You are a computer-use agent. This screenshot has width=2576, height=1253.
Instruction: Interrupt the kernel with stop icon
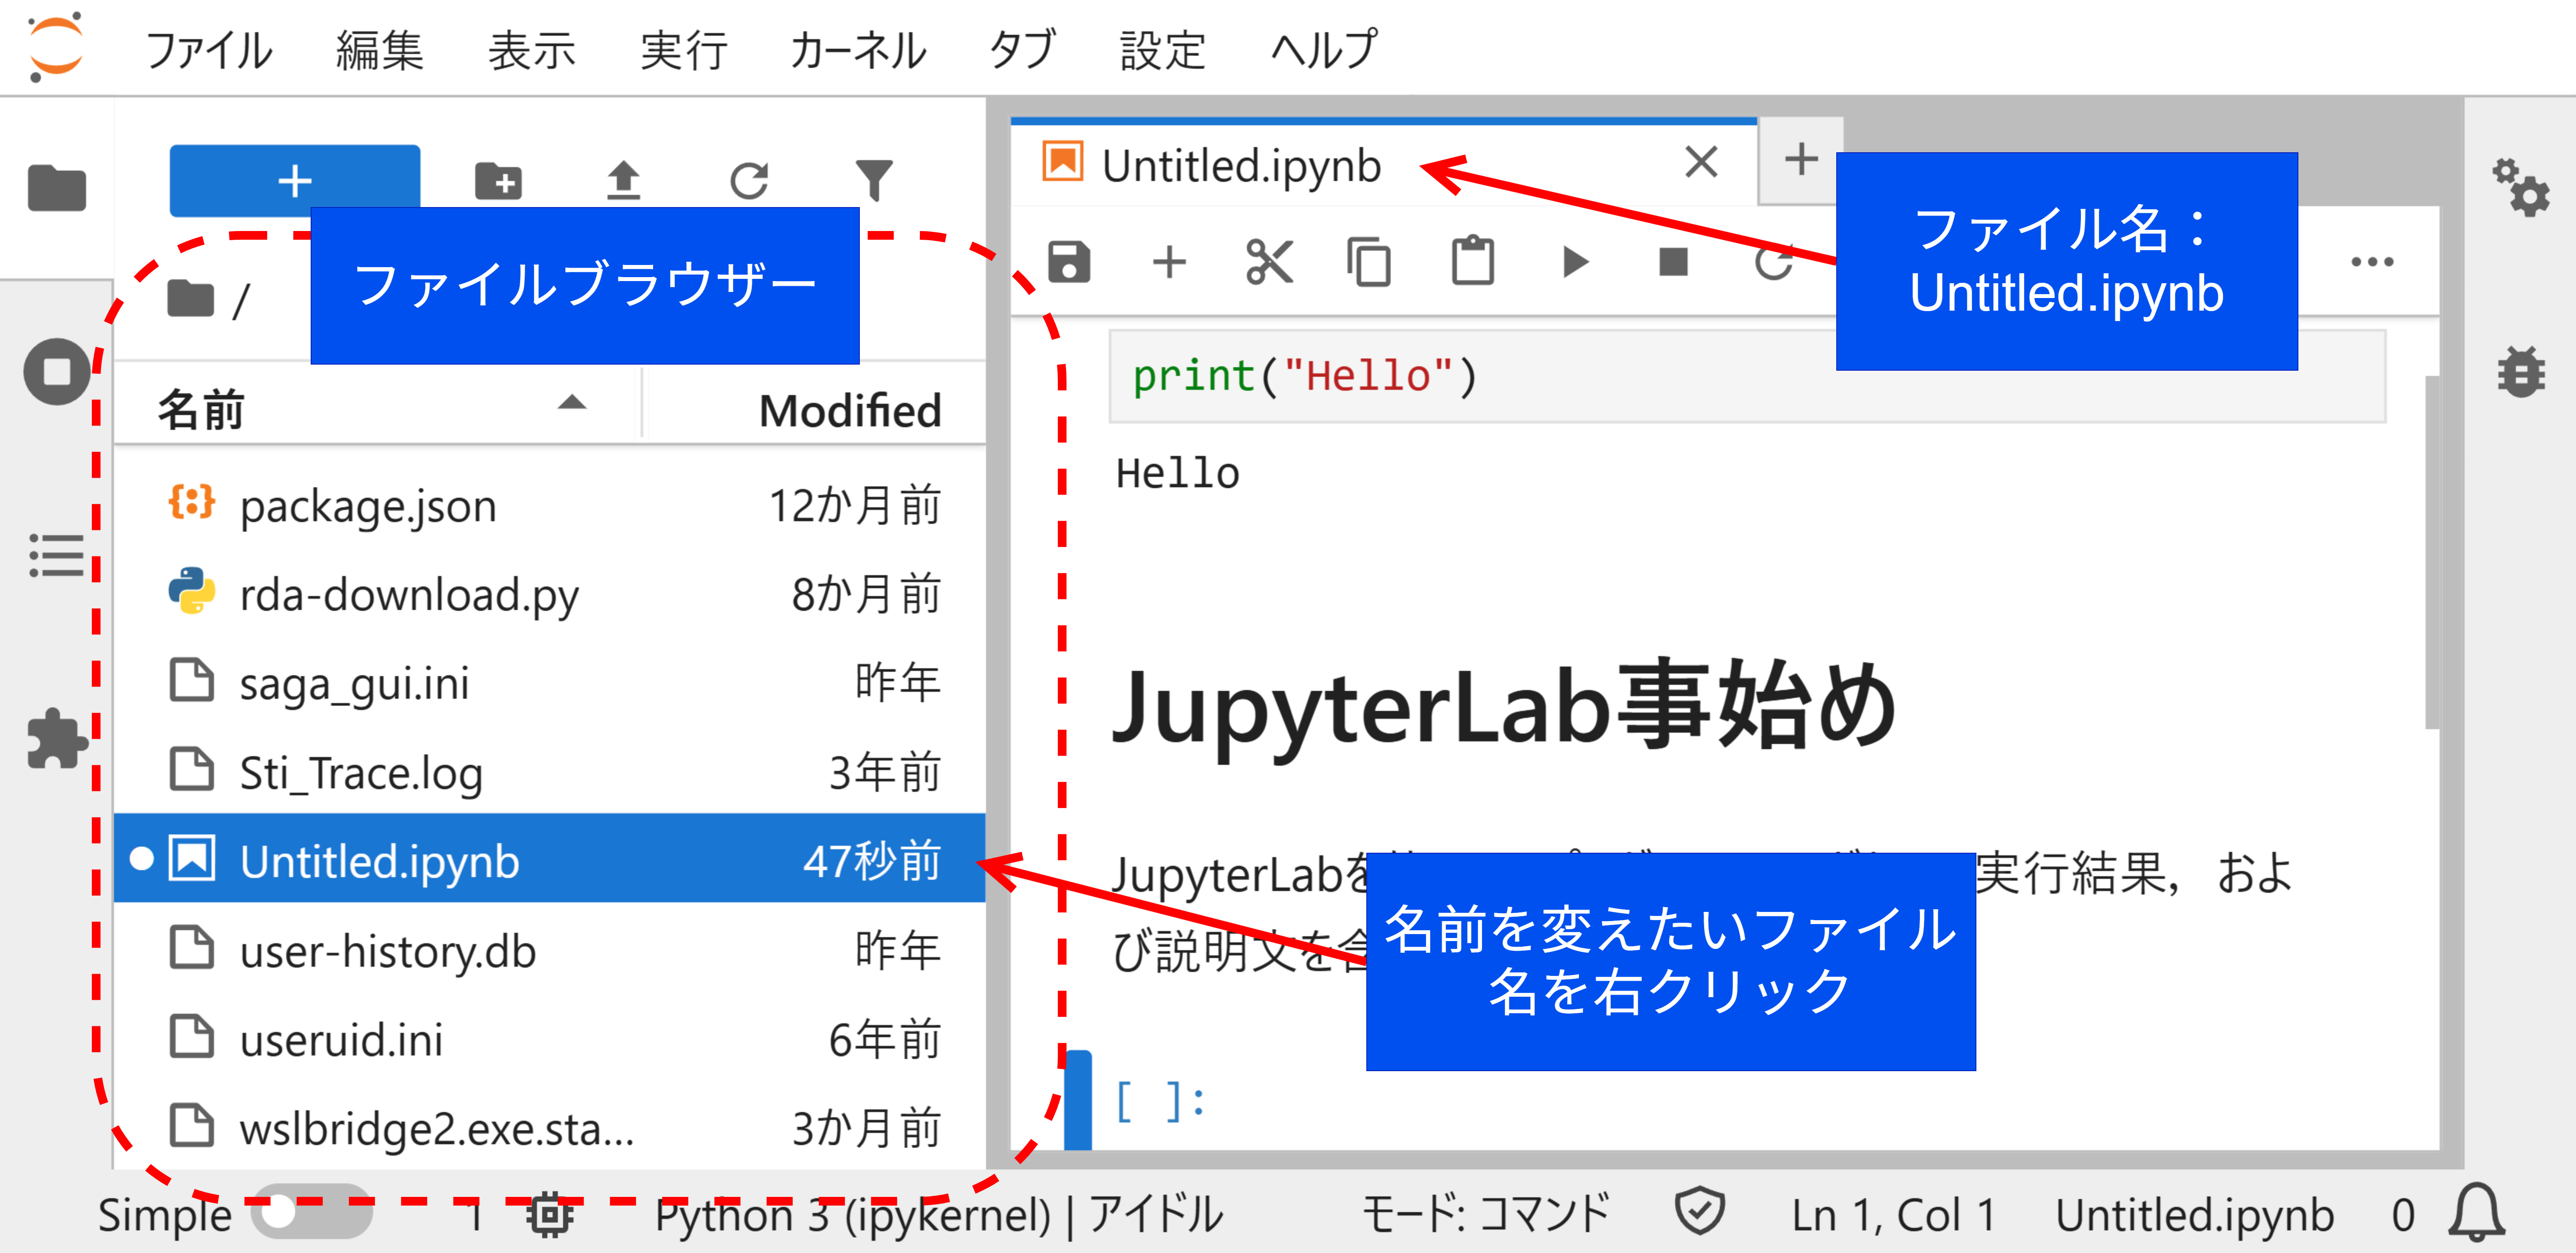tap(1673, 261)
